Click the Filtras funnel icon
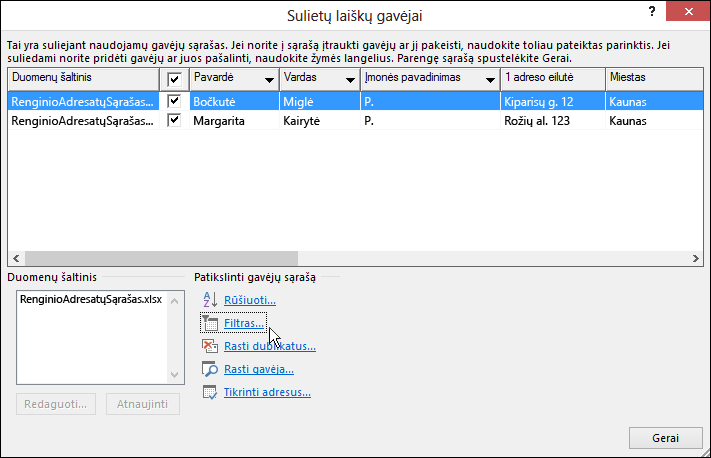Viewport: 711px width, 458px height. (x=210, y=323)
